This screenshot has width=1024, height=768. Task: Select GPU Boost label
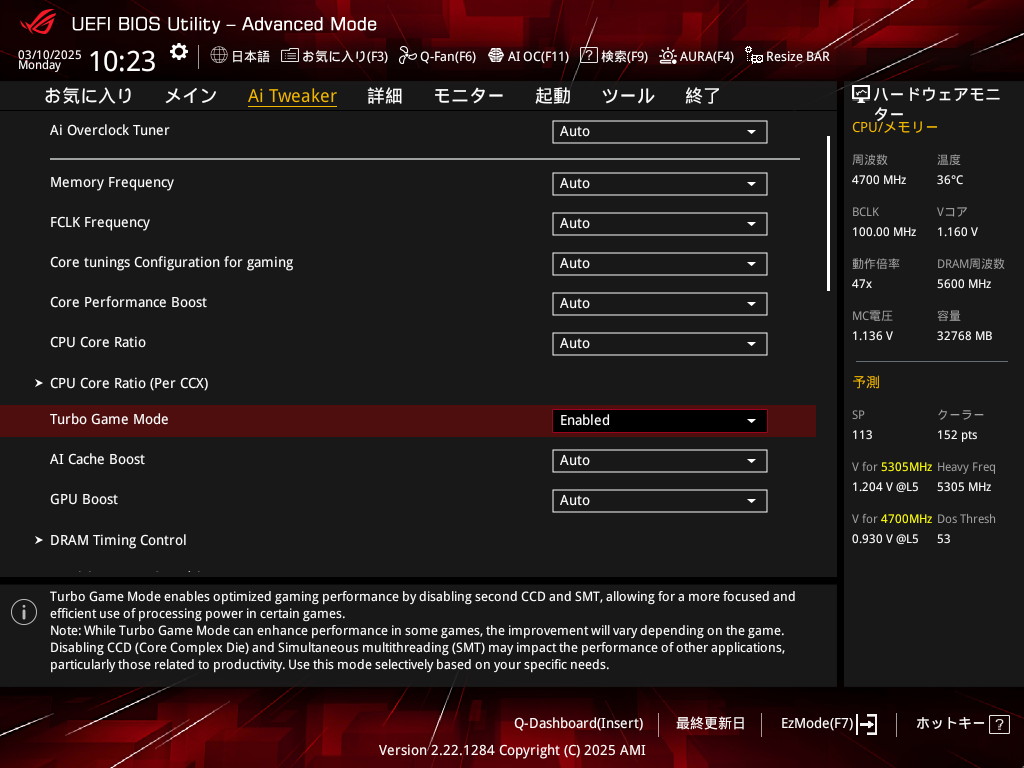(84, 499)
